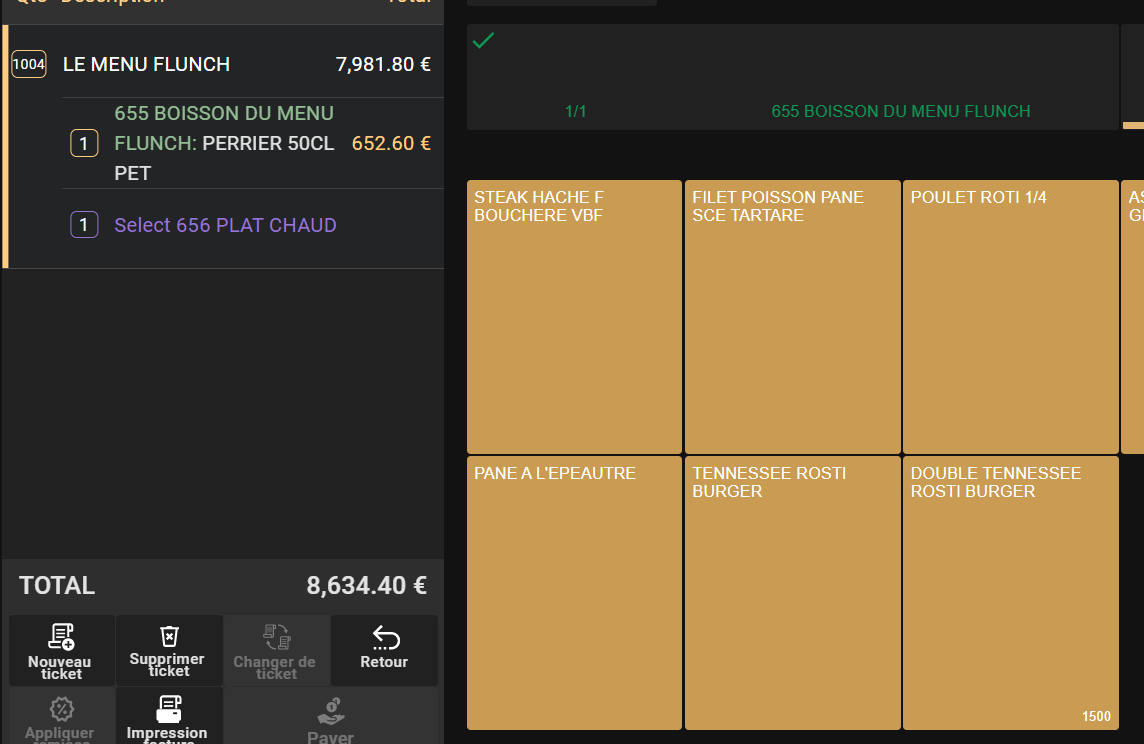Click the green checkmark on the step header

483,41
